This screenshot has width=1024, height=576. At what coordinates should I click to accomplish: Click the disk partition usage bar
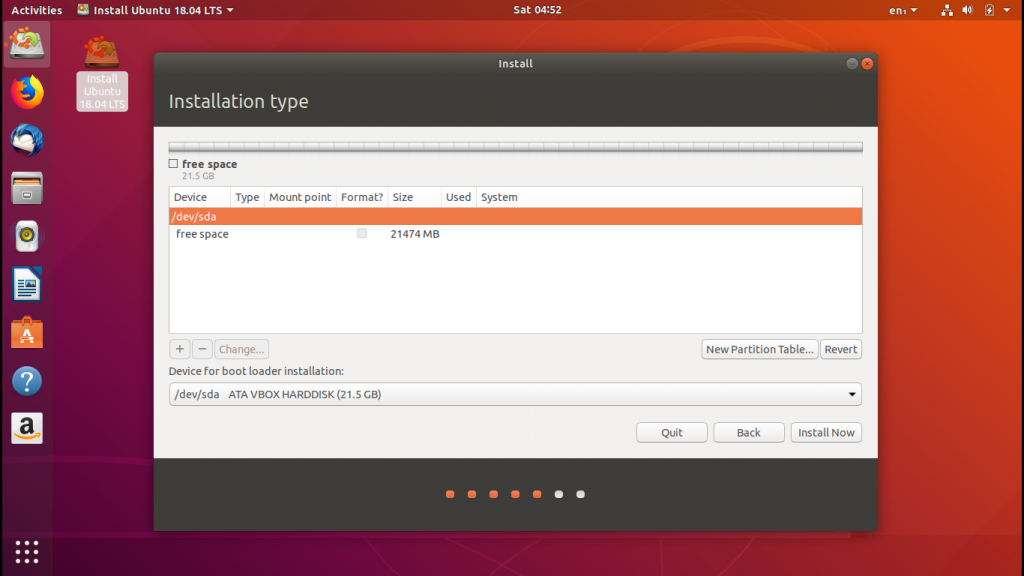(x=515, y=147)
